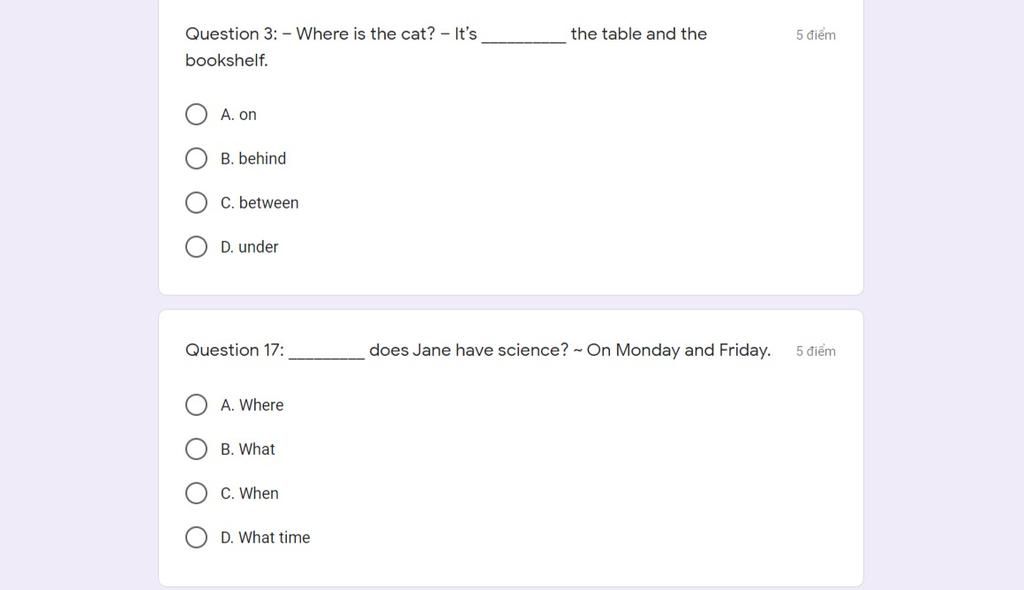Click the 'A. Where' answer label text

252,405
